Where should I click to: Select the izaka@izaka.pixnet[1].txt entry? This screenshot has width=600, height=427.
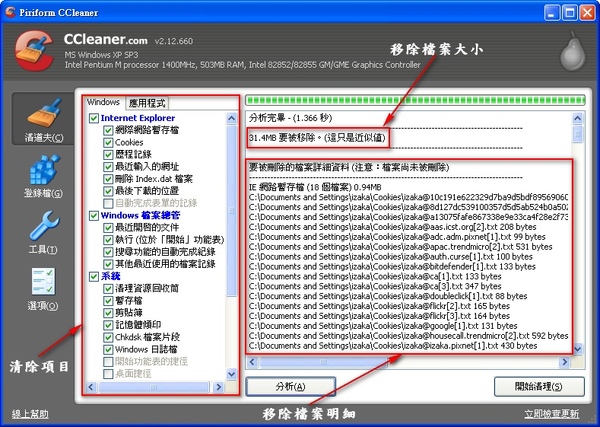tap(393, 346)
